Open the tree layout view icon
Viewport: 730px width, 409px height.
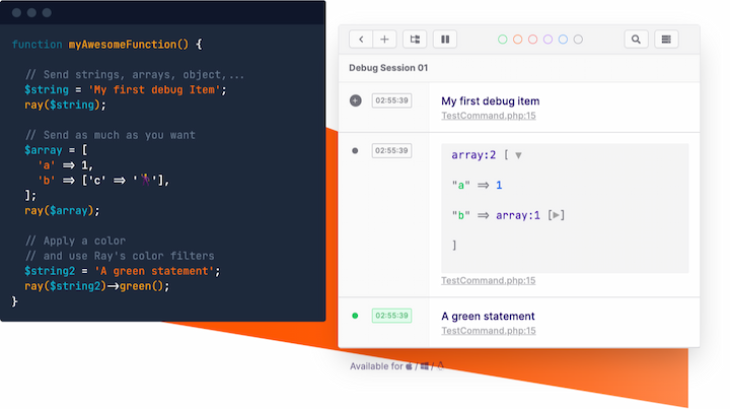[x=415, y=39]
